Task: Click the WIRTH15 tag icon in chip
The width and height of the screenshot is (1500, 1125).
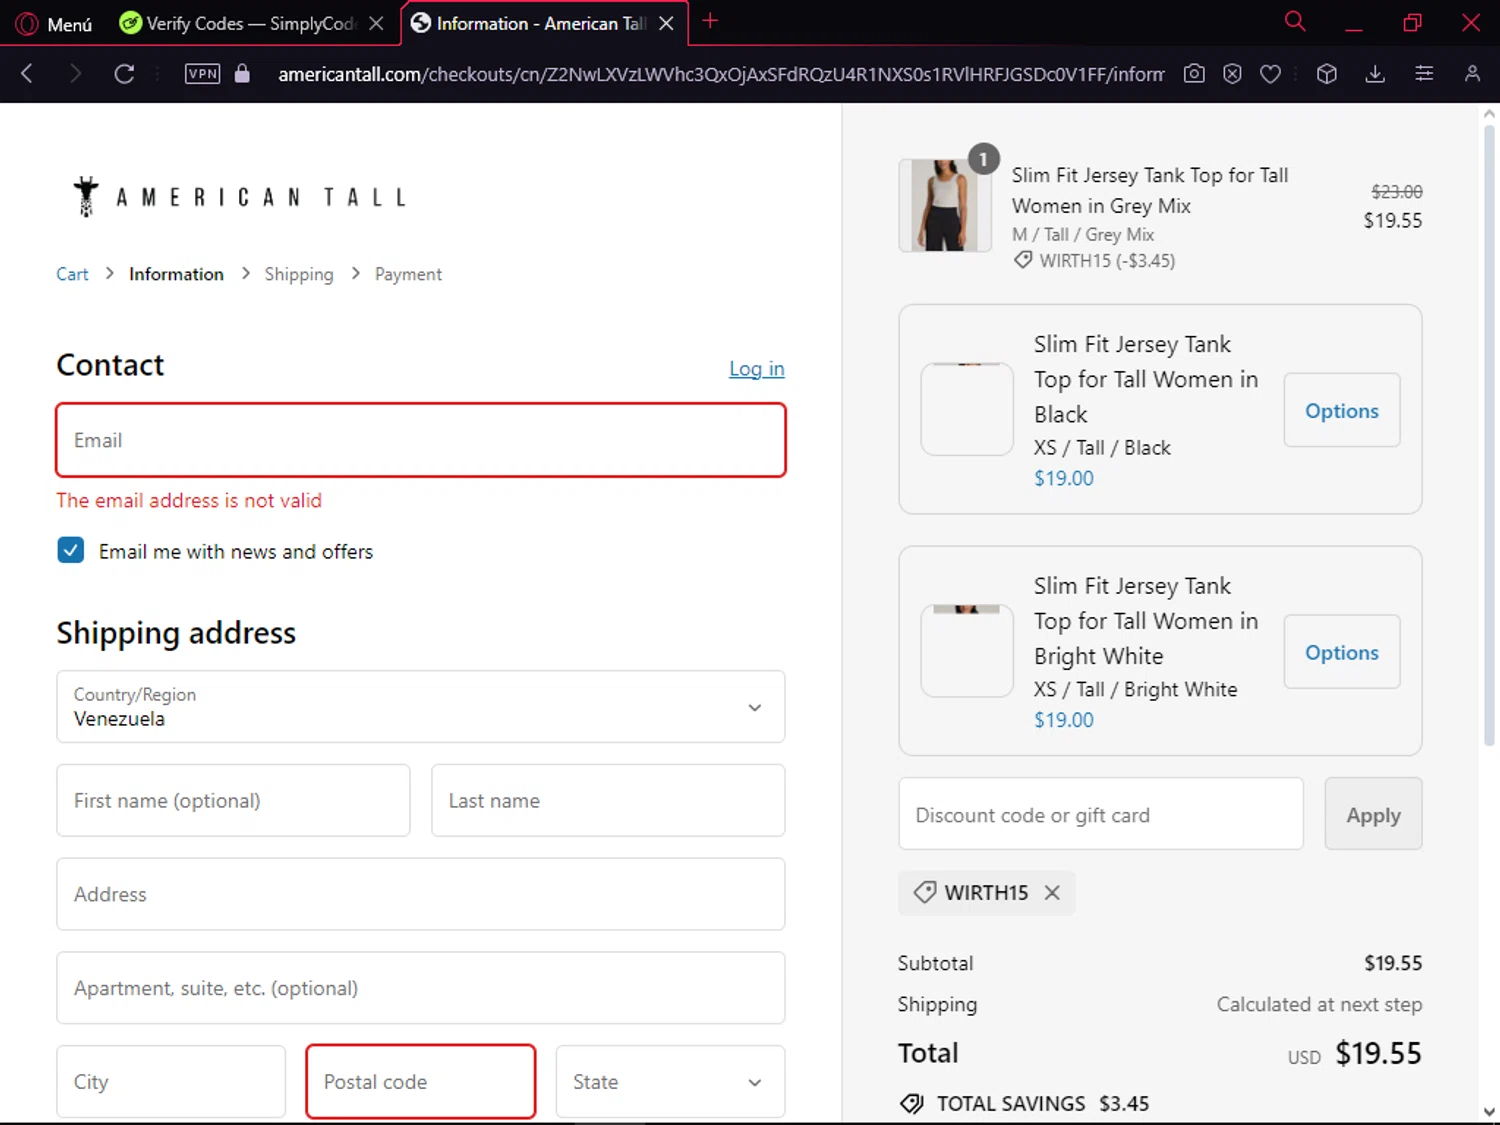Action: 925,892
